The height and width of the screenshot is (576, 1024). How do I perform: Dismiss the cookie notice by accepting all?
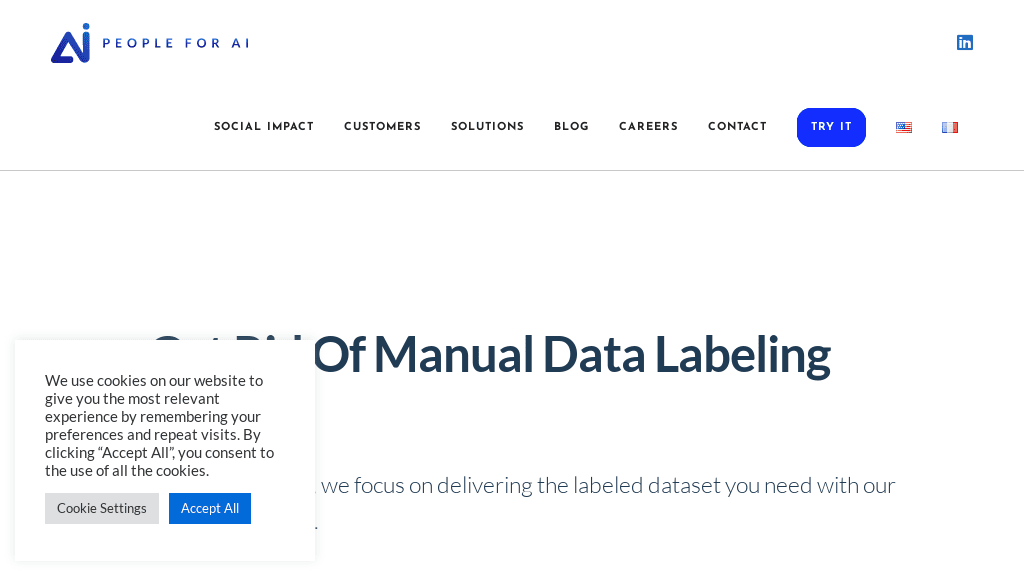[x=209, y=508]
